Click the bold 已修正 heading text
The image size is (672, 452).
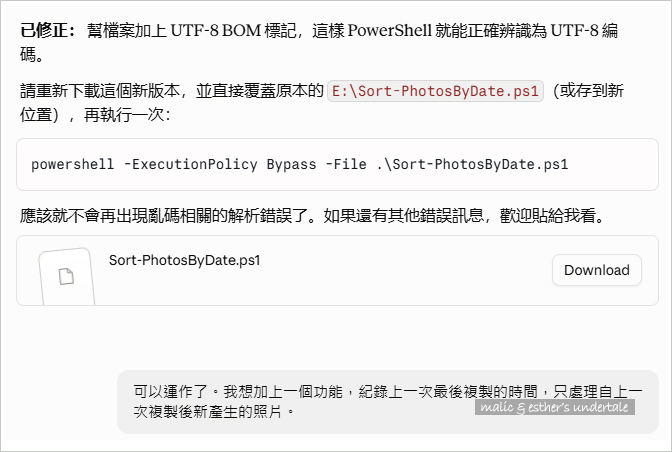point(43,31)
